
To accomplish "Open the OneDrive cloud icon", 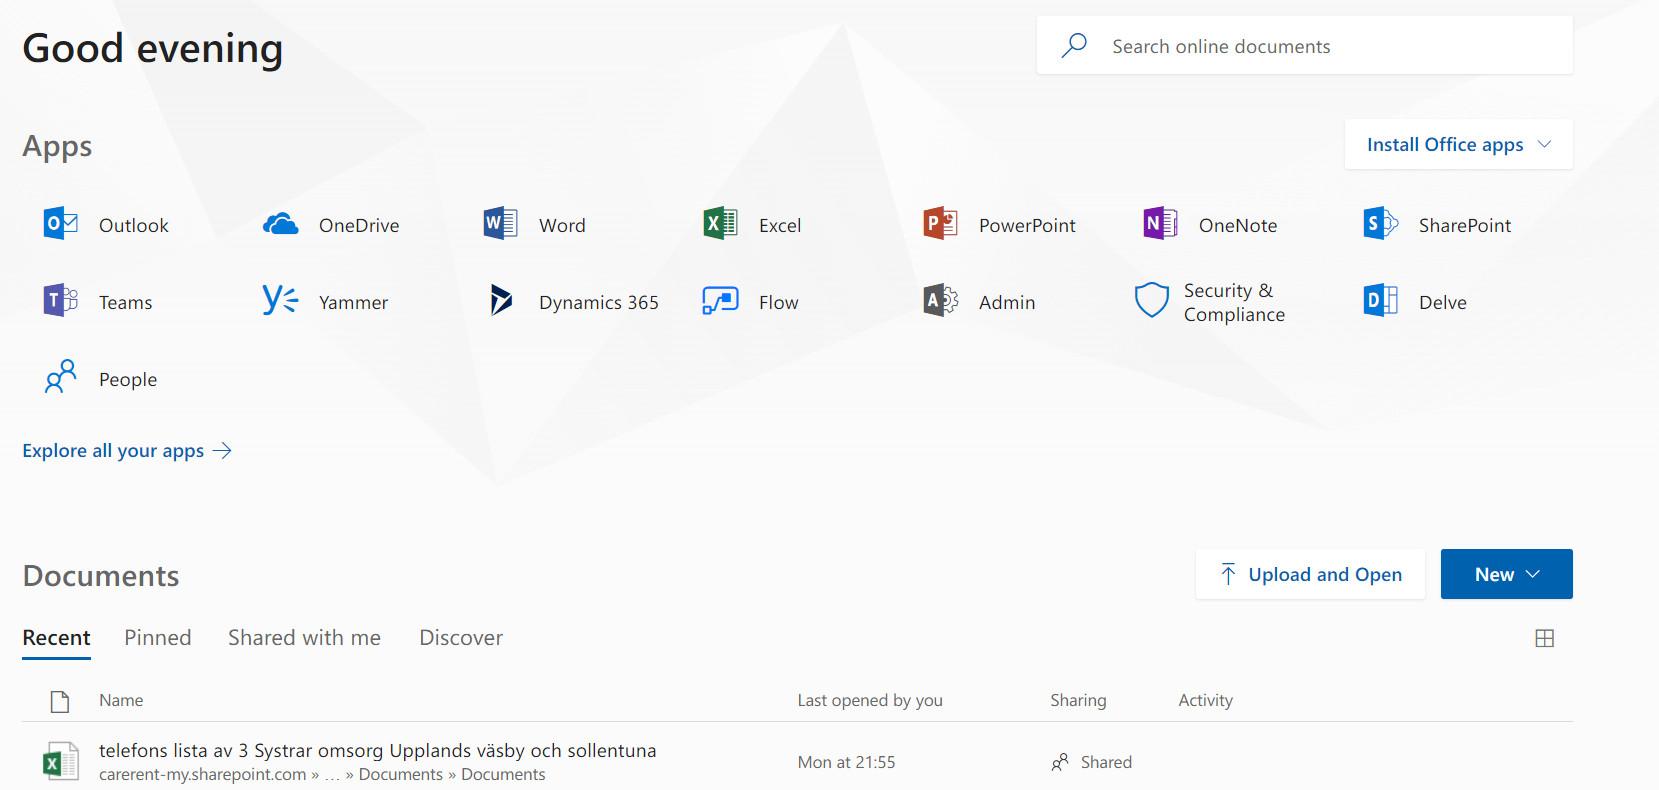I will pos(280,224).
